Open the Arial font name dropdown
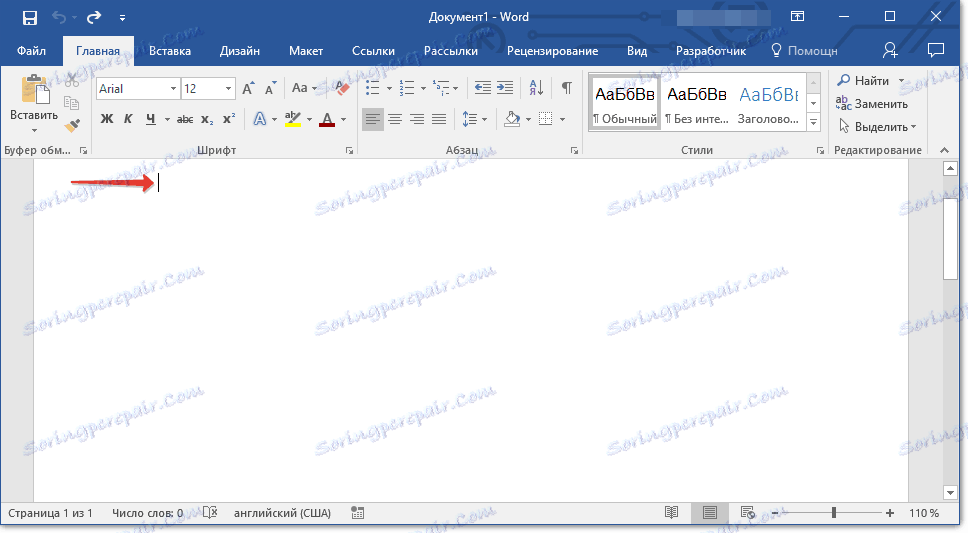This screenshot has height=533, width=968. (x=173, y=89)
